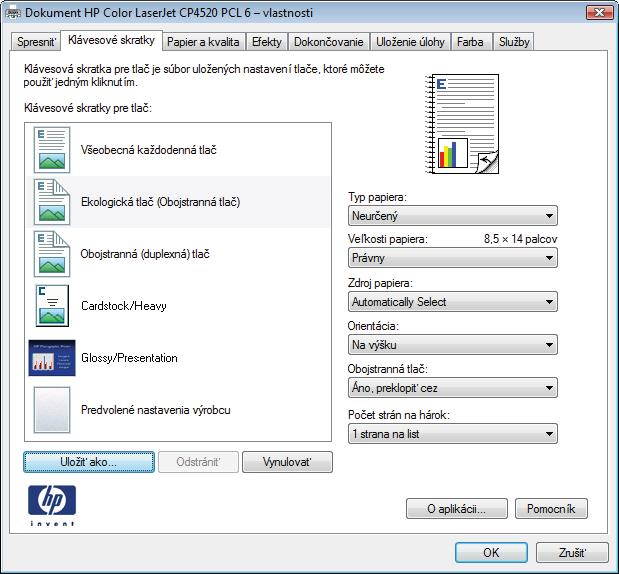Click the Predvolené nastavenia výrobcu label
The width and height of the screenshot is (619, 574).
pos(156,410)
